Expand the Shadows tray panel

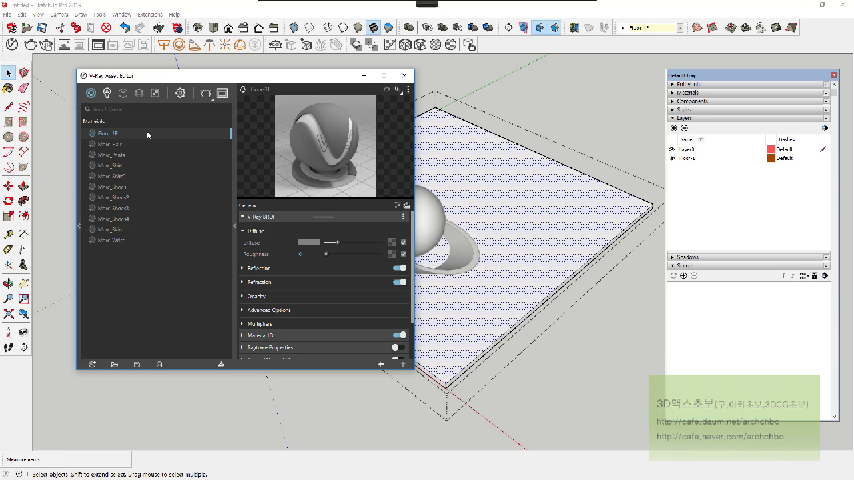[x=748, y=257]
